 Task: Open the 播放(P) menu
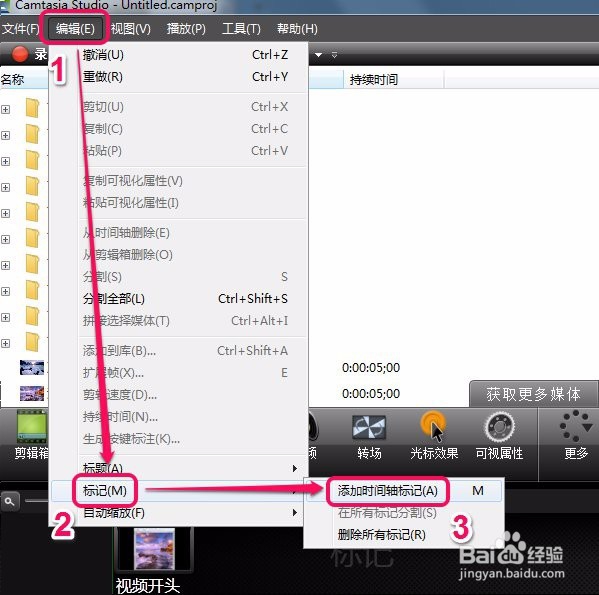tap(186, 29)
